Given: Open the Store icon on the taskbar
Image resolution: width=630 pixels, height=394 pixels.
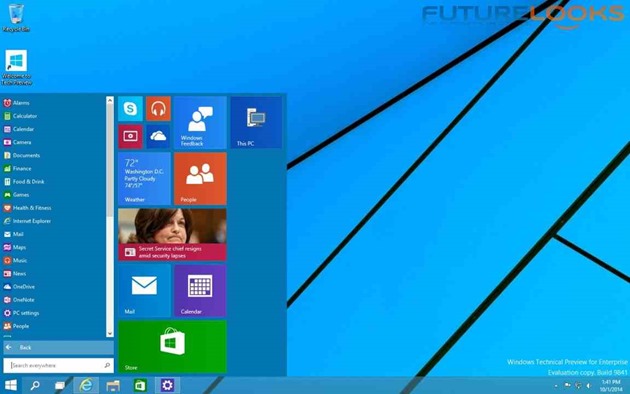Looking at the screenshot, I should point(140,386).
